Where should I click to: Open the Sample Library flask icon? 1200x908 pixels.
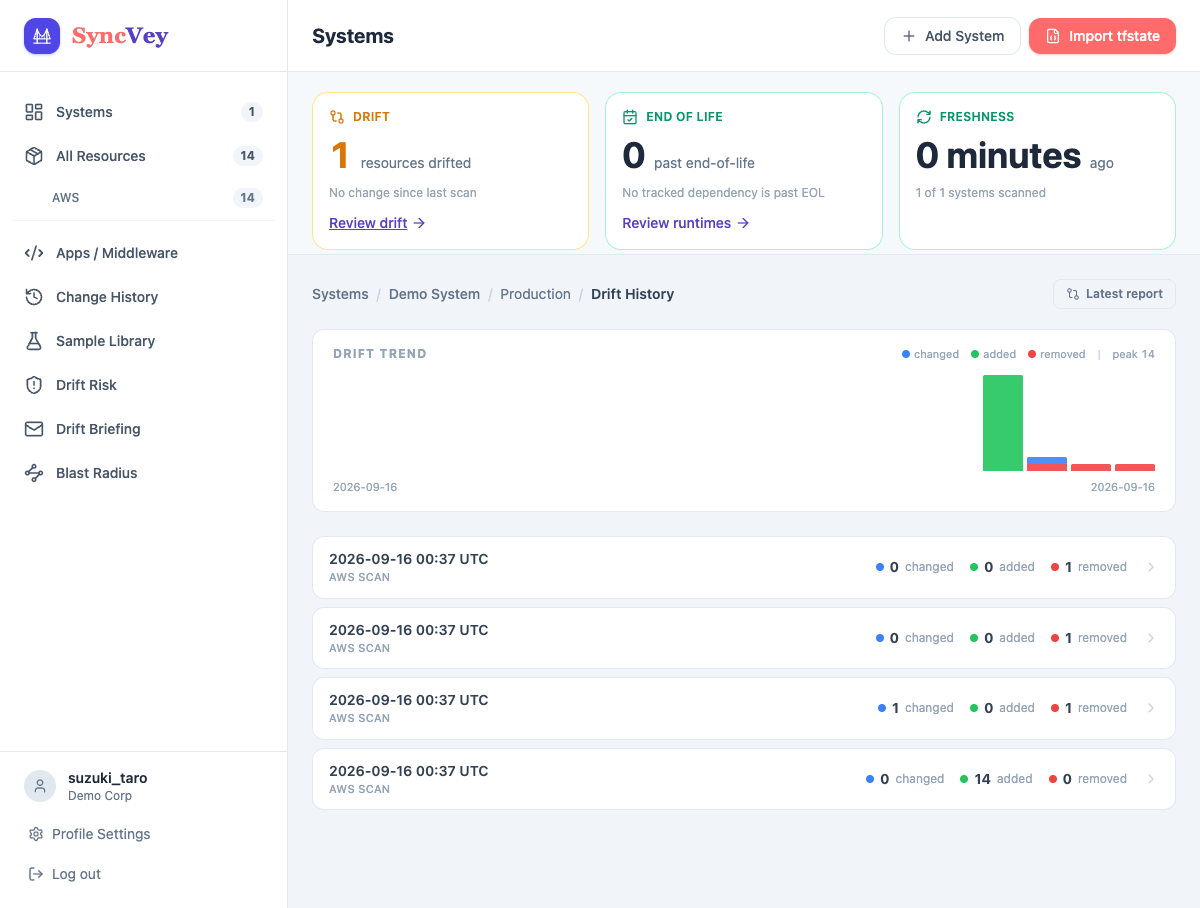[x=34, y=341]
